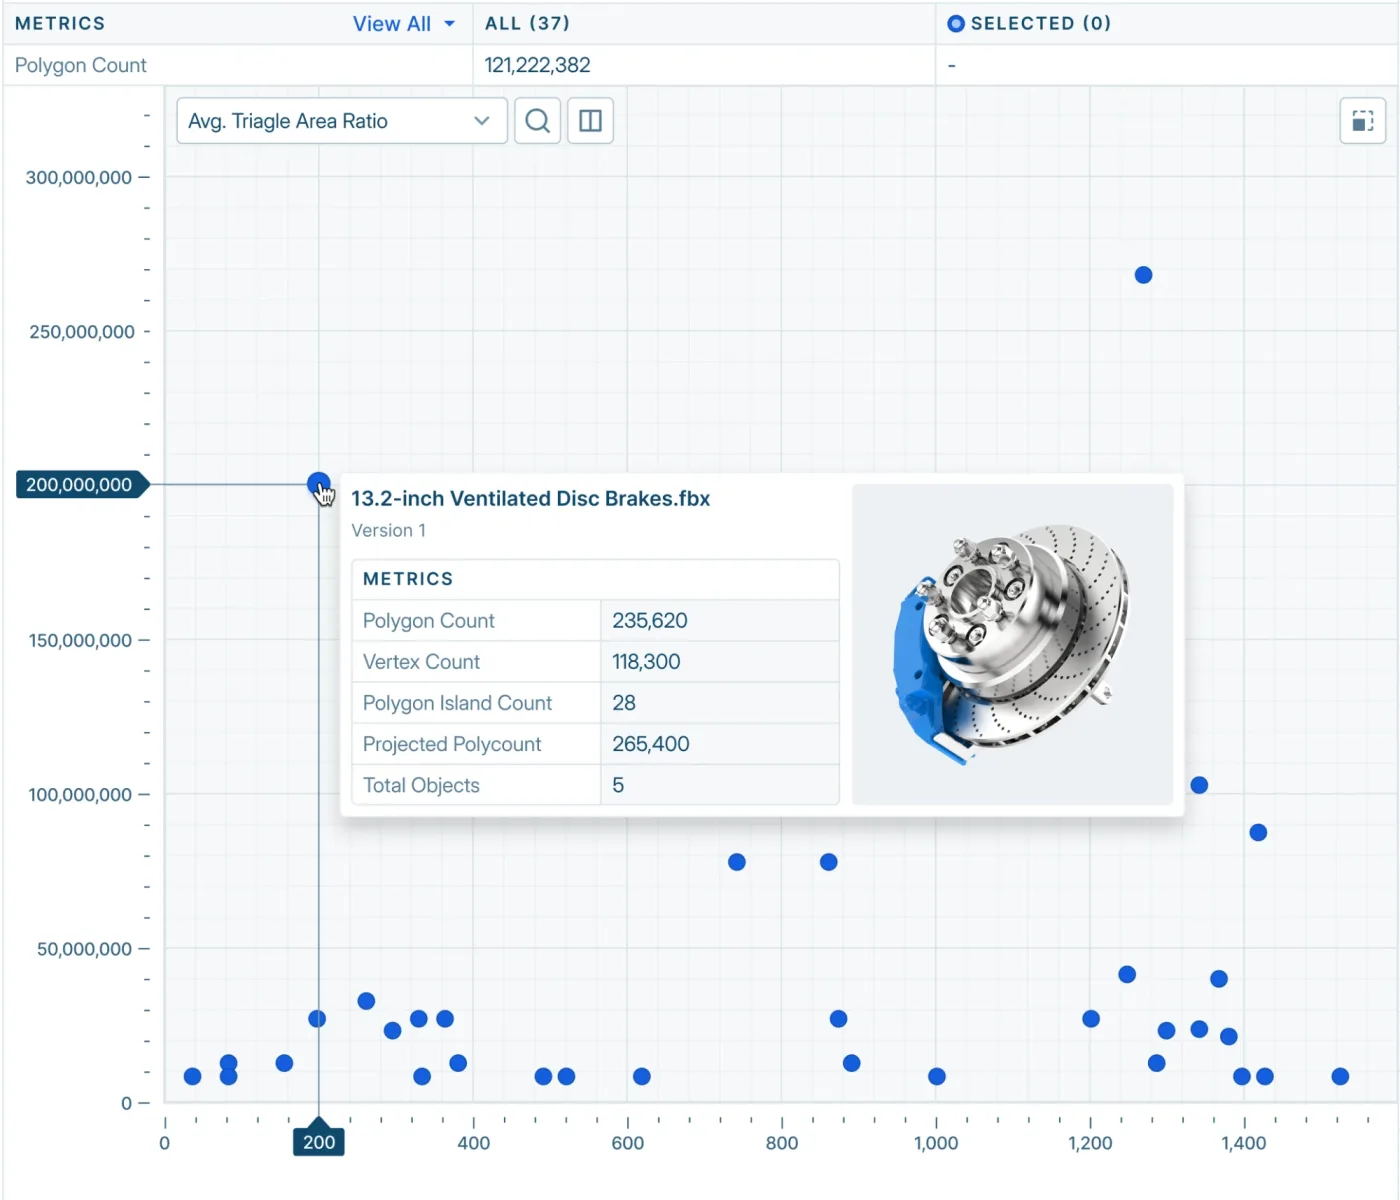Screen dimensions: 1400x1200
Task: Click the 13.2-inch Ventilated Disc Brakes.fbx title
Action: [530, 498]
